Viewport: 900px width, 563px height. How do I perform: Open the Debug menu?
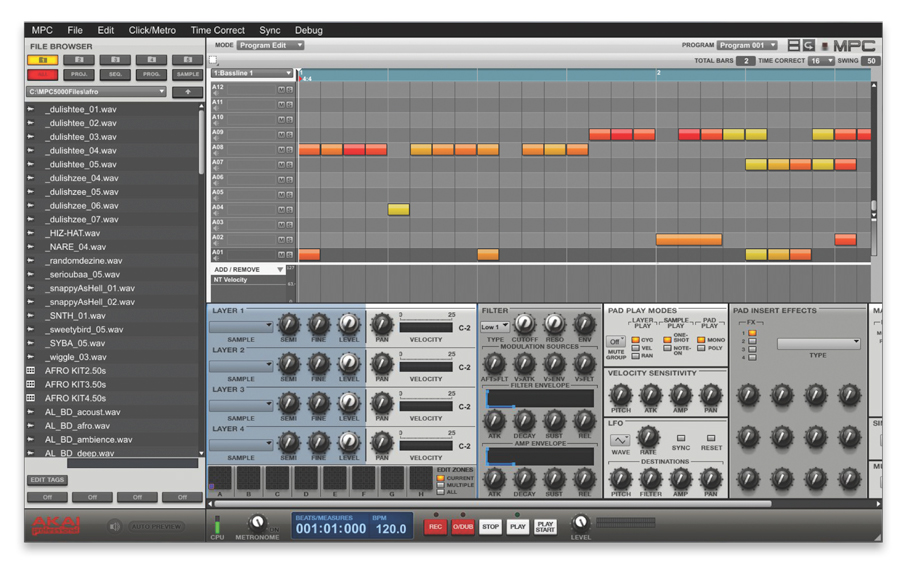point(309,30)
